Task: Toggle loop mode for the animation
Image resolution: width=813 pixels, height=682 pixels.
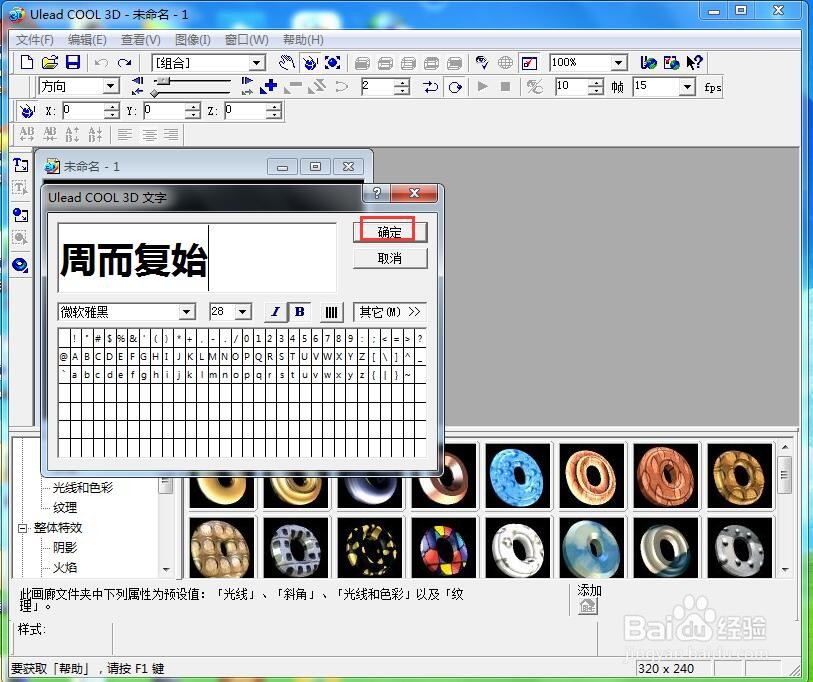Action: (x=455, y=87)
